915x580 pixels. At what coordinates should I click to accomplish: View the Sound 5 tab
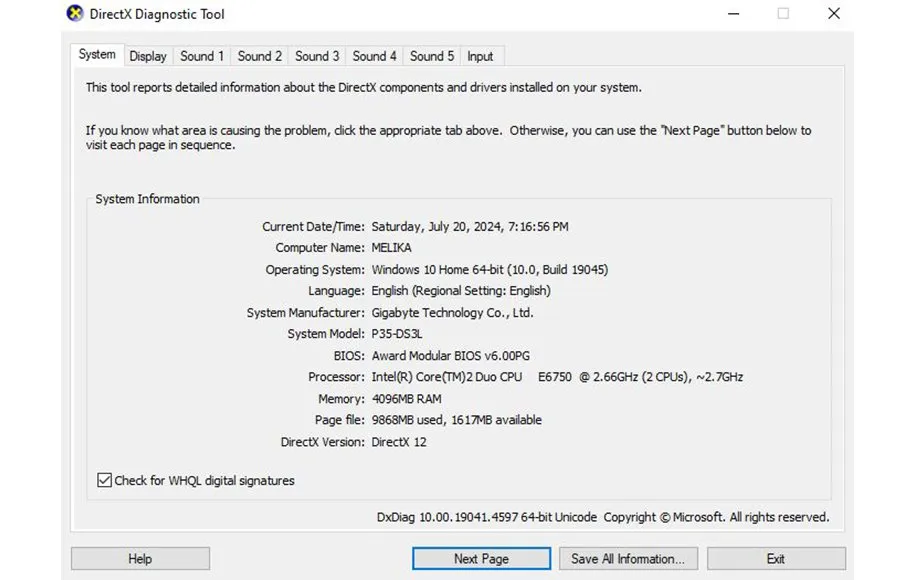(x=432, y=56)
